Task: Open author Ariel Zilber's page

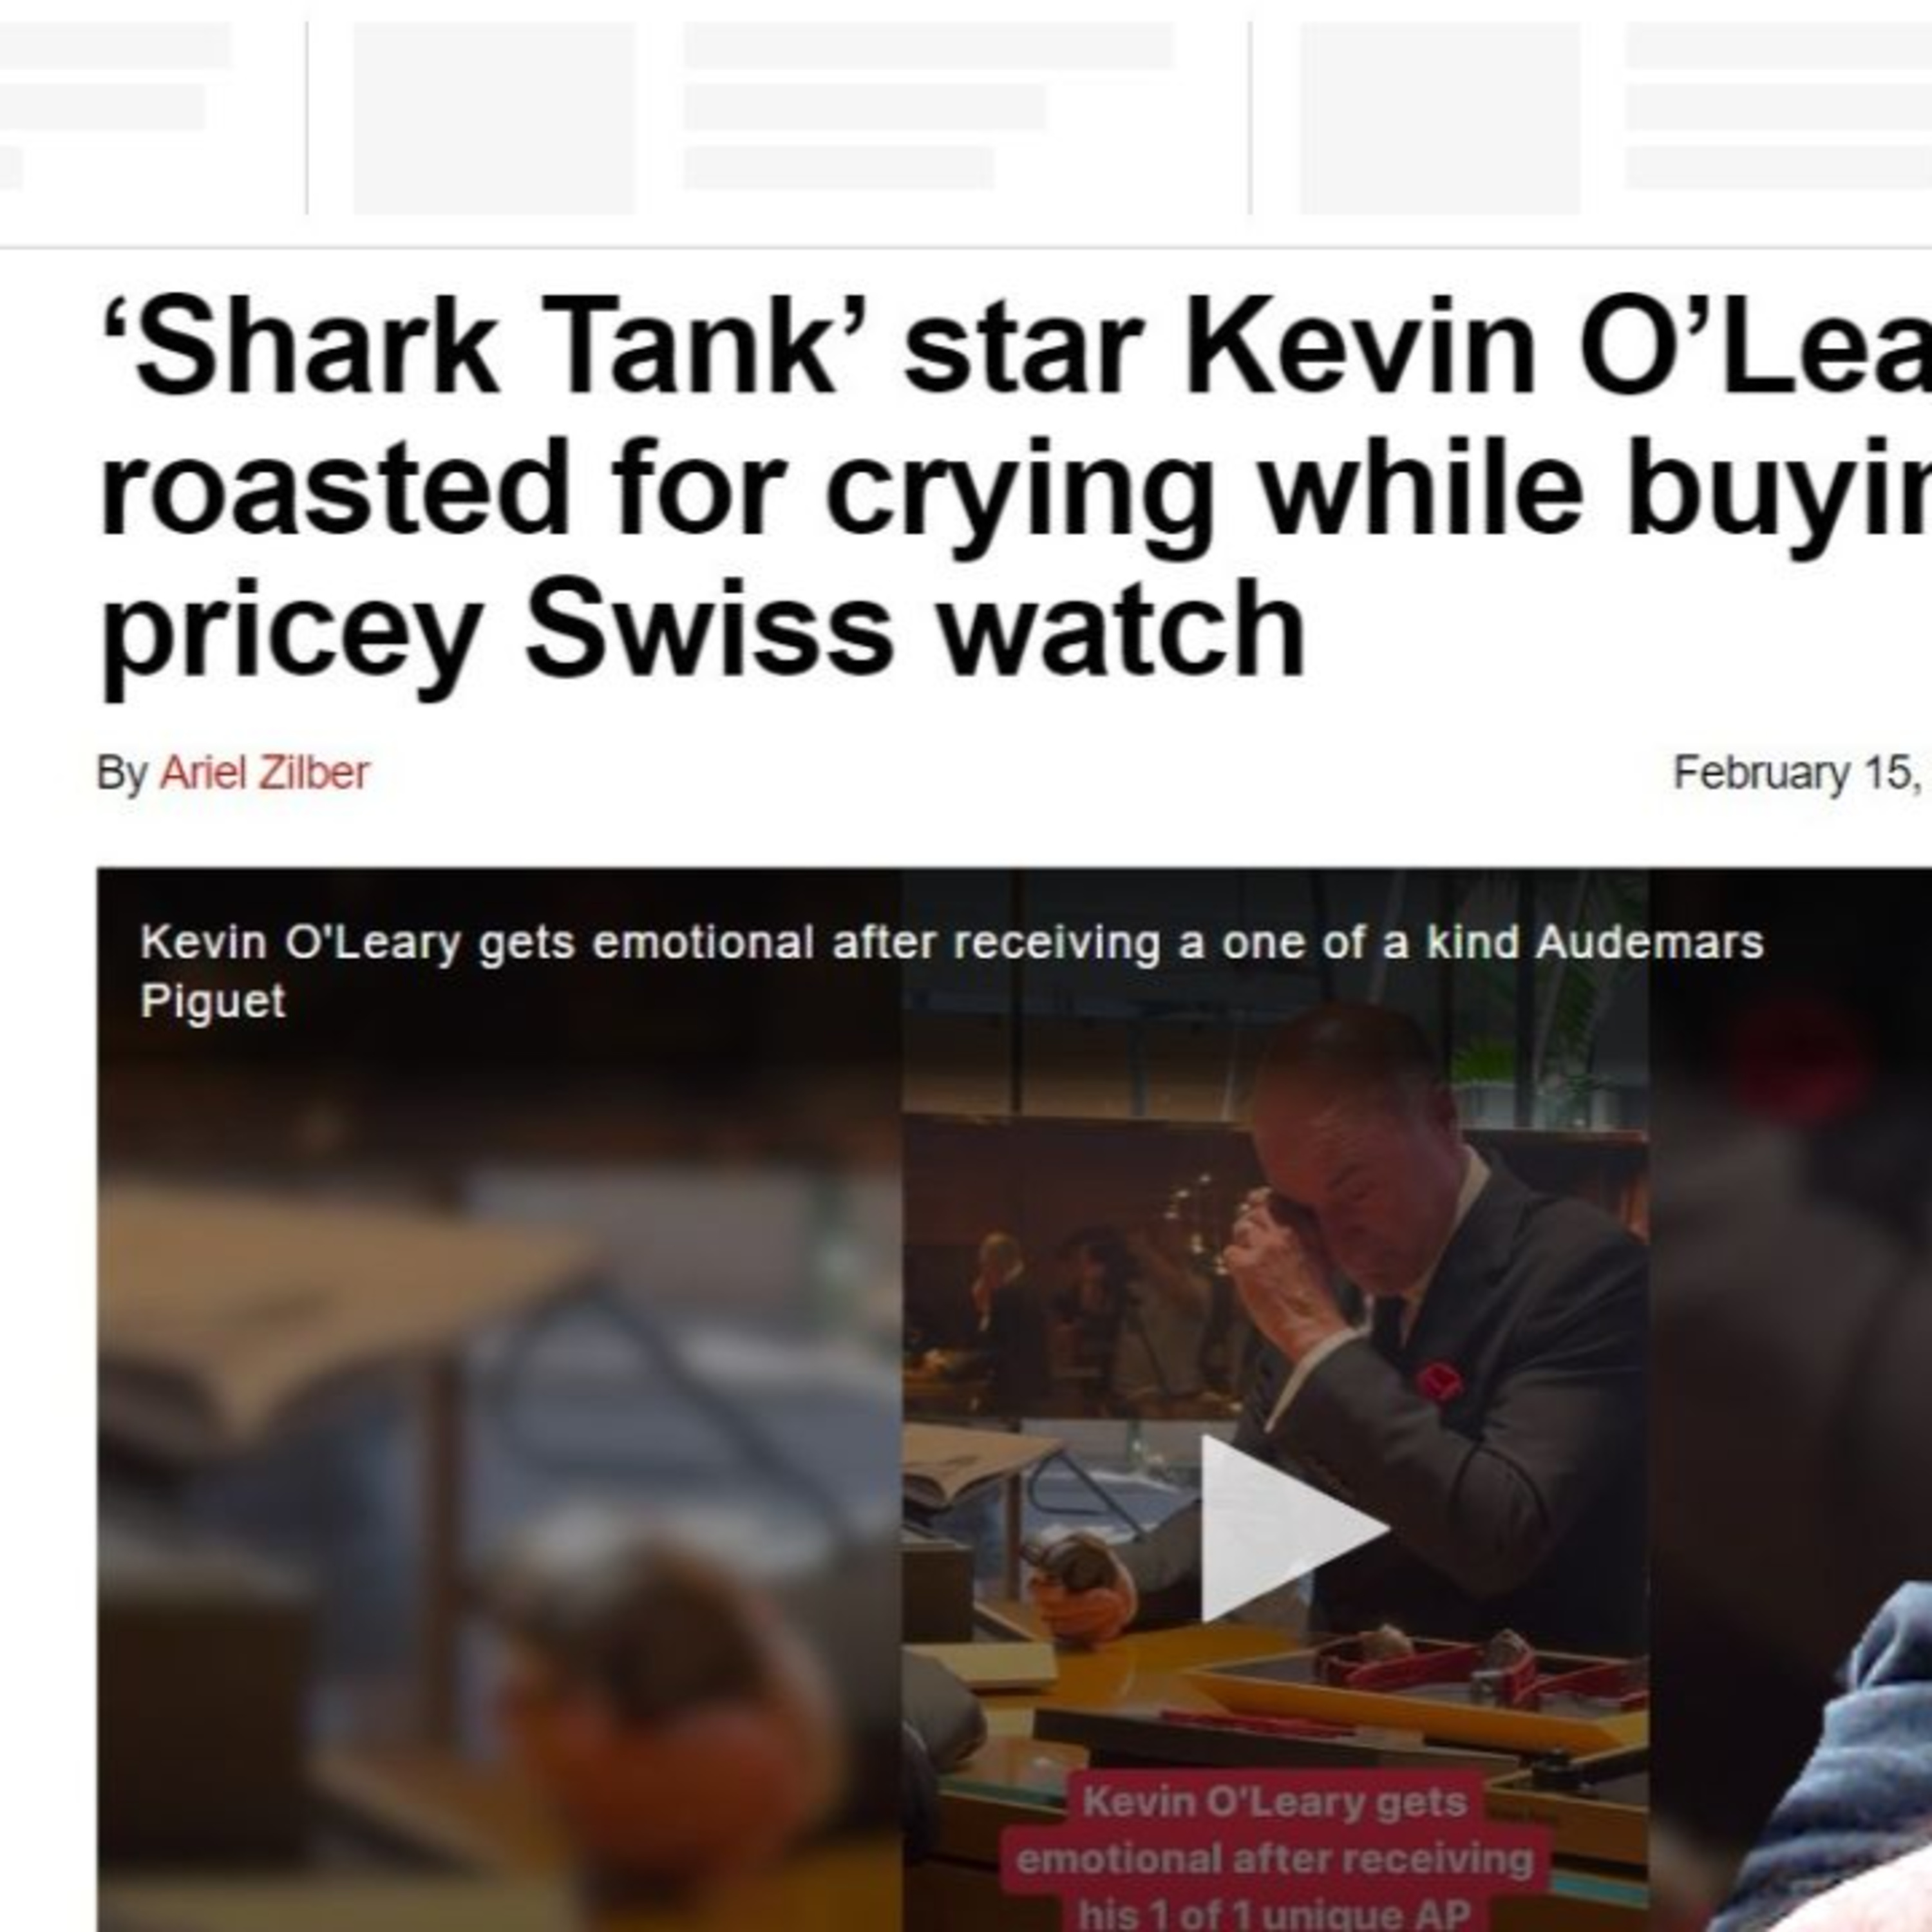Action: click(x=264, y=773)
